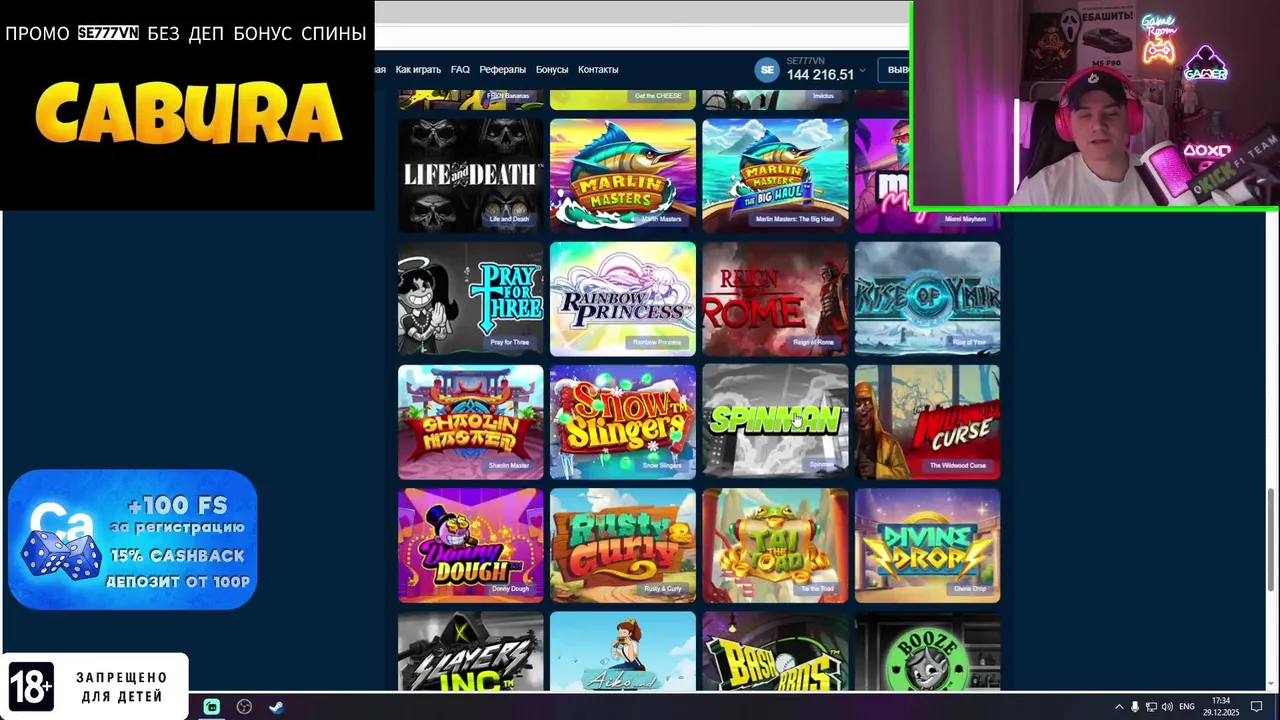This screenshot has width=1280, height=720.
Task: Open the Rise of Ymir game
Action: pos(927,298)
